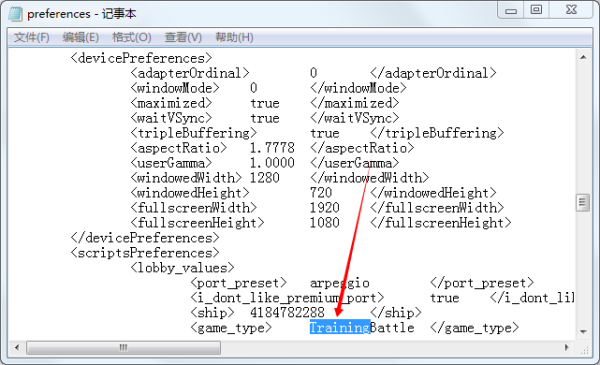Image resolution: width=600 pixels, height=365 pixels.
Task: Click the window resize grip corner
Action: tap(584, 349)
